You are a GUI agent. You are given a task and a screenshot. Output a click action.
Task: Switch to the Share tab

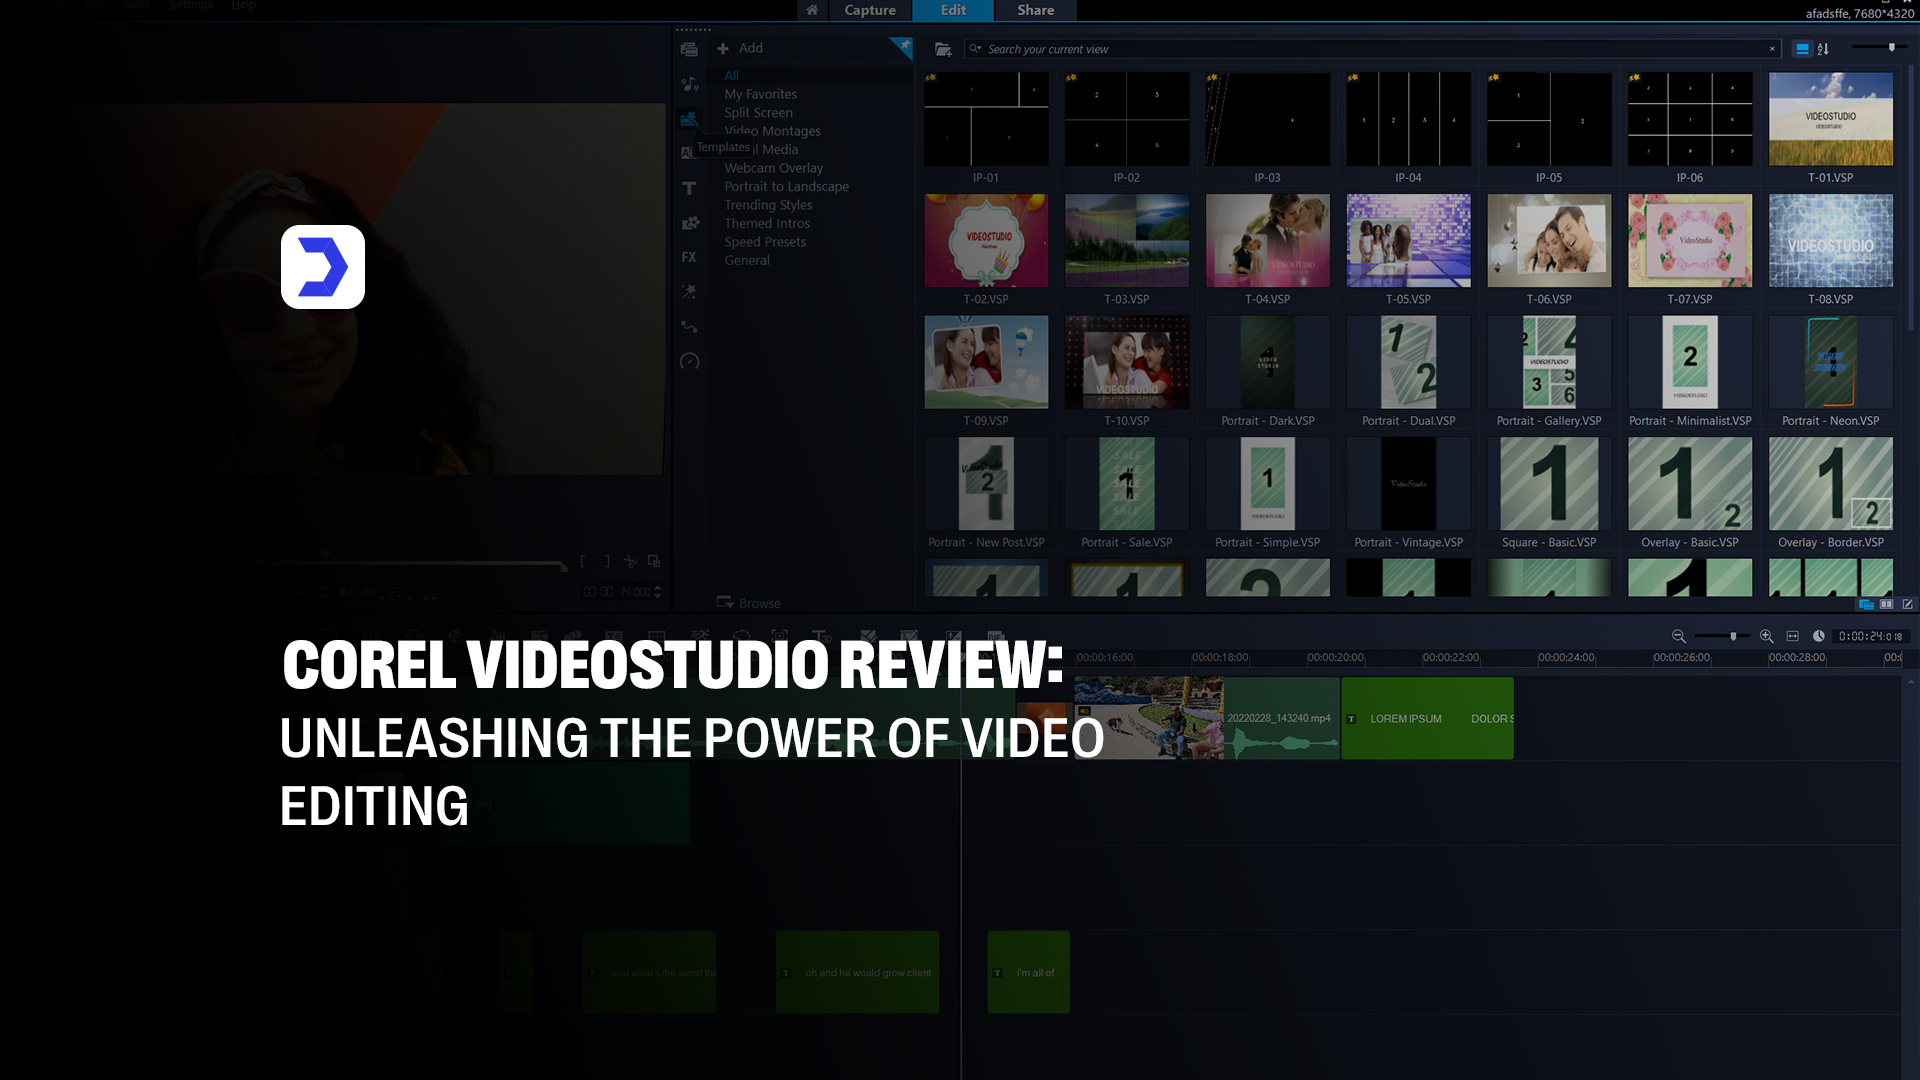(x=1035, y=10)
